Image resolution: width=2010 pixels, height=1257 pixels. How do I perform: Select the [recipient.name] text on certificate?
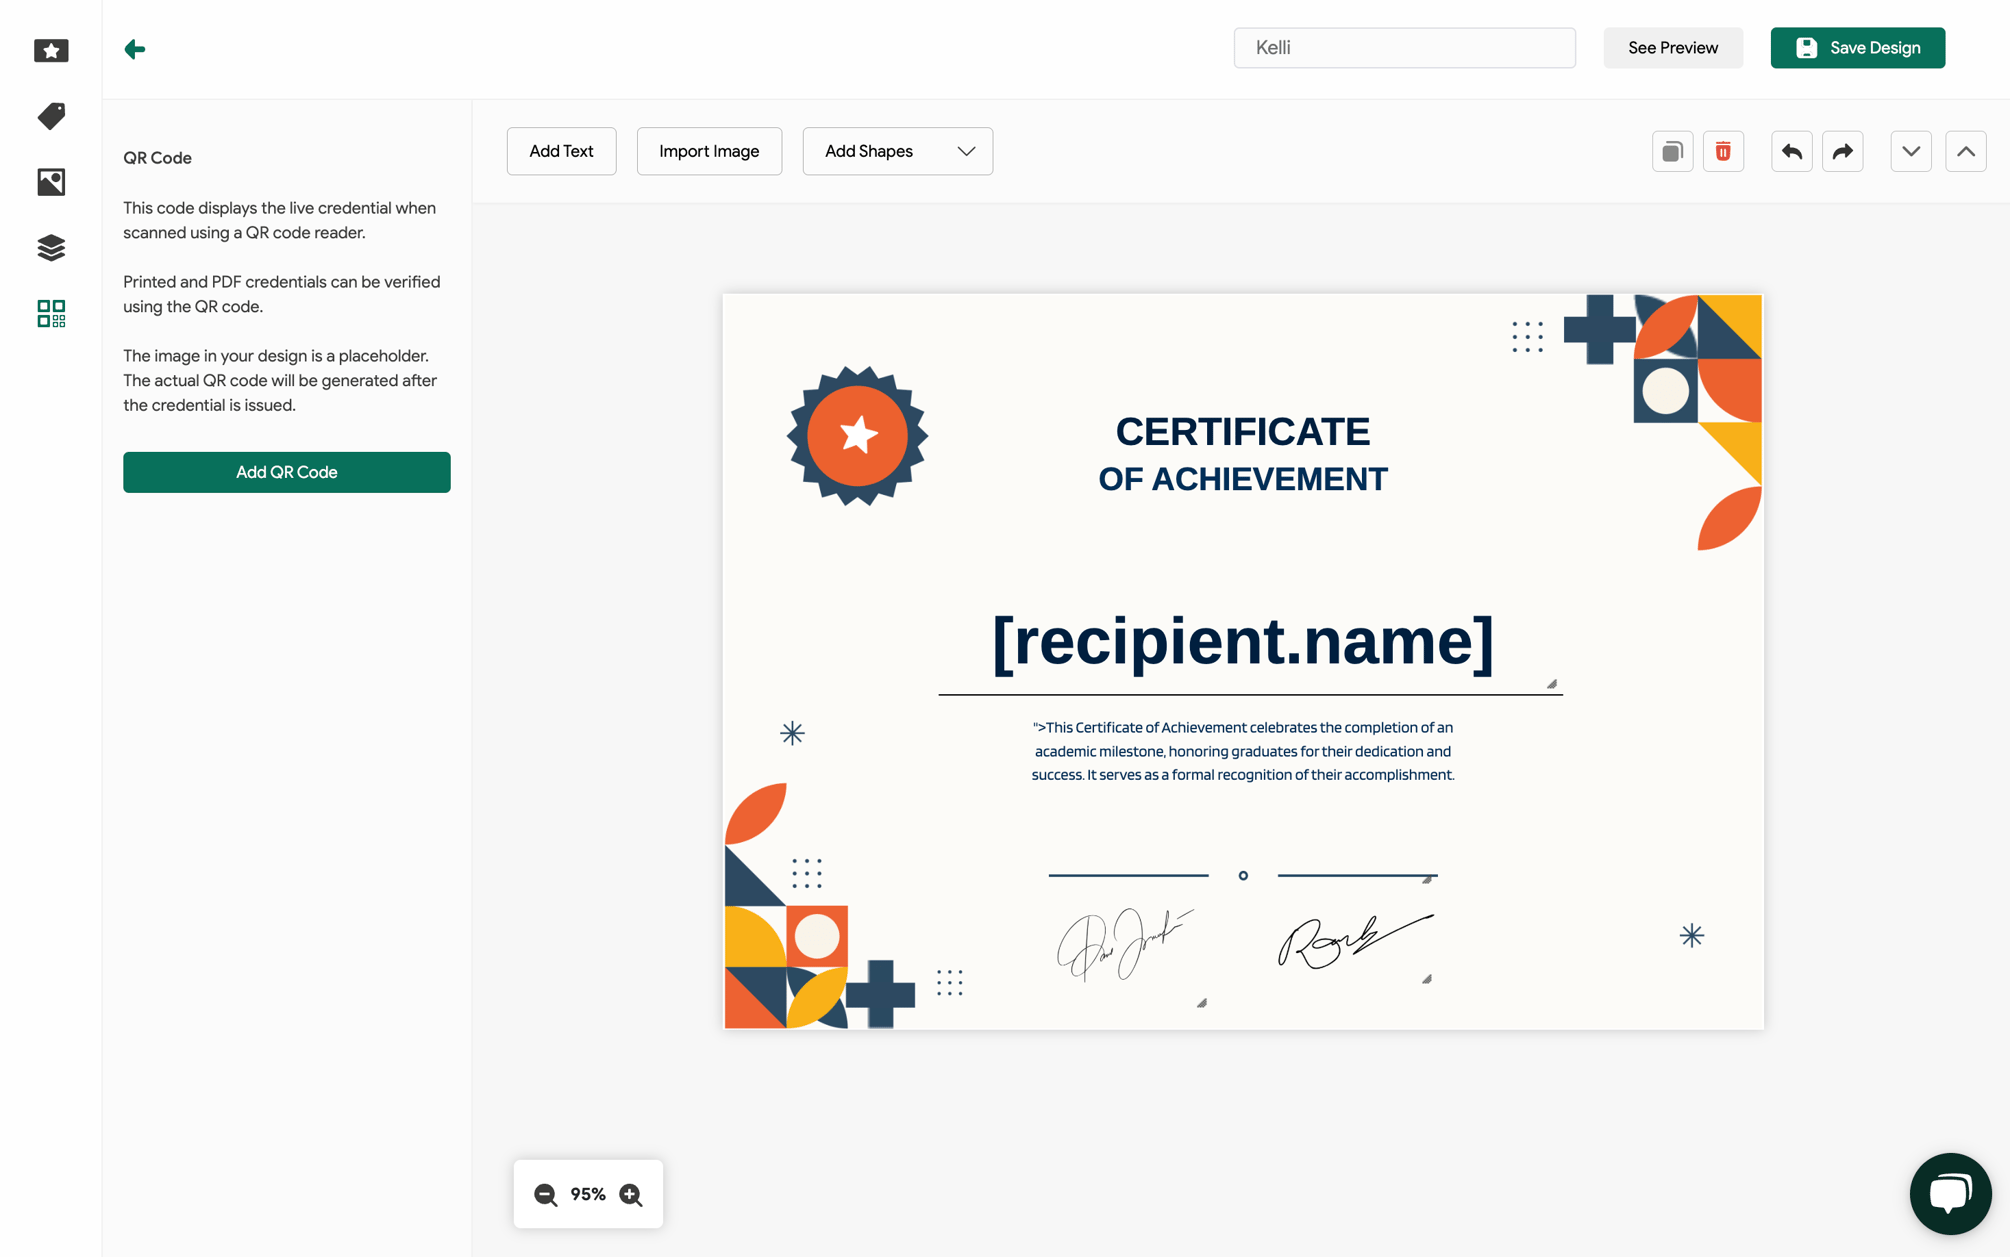[x=1243, y=641]
